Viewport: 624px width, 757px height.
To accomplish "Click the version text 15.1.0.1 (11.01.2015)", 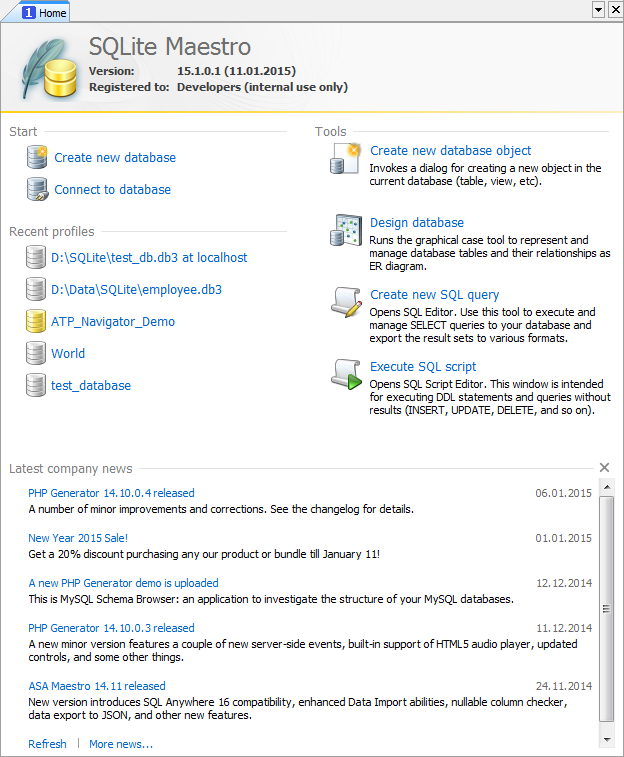I will 236,71.
